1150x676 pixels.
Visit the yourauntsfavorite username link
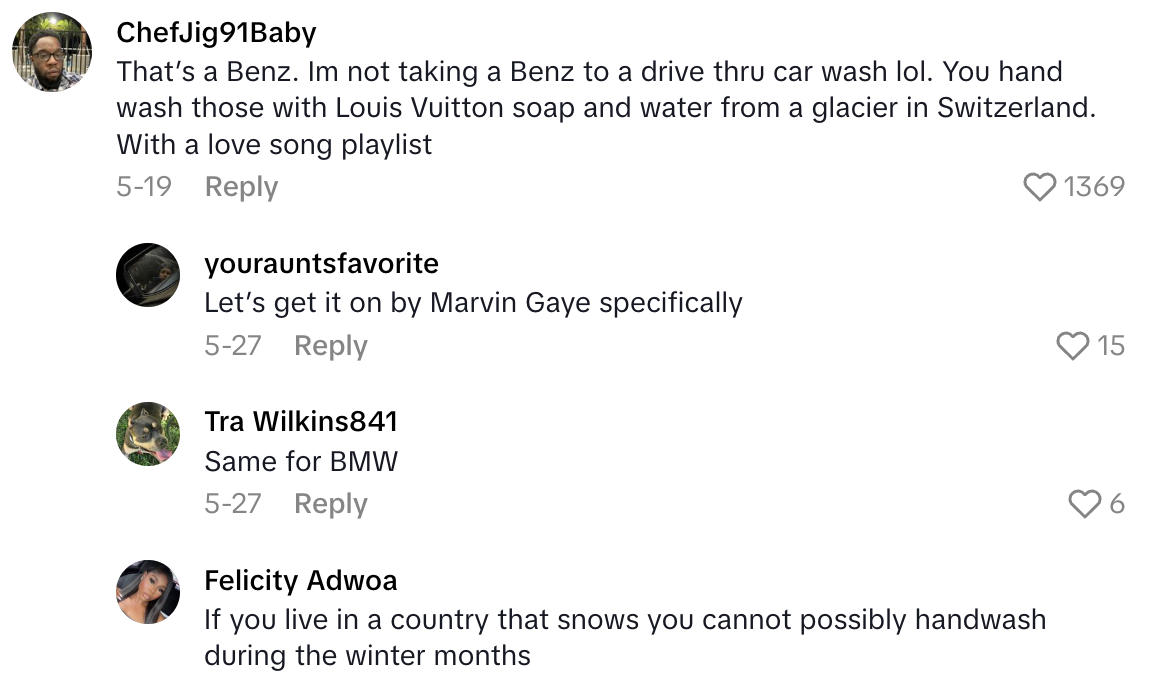(321, 264)
